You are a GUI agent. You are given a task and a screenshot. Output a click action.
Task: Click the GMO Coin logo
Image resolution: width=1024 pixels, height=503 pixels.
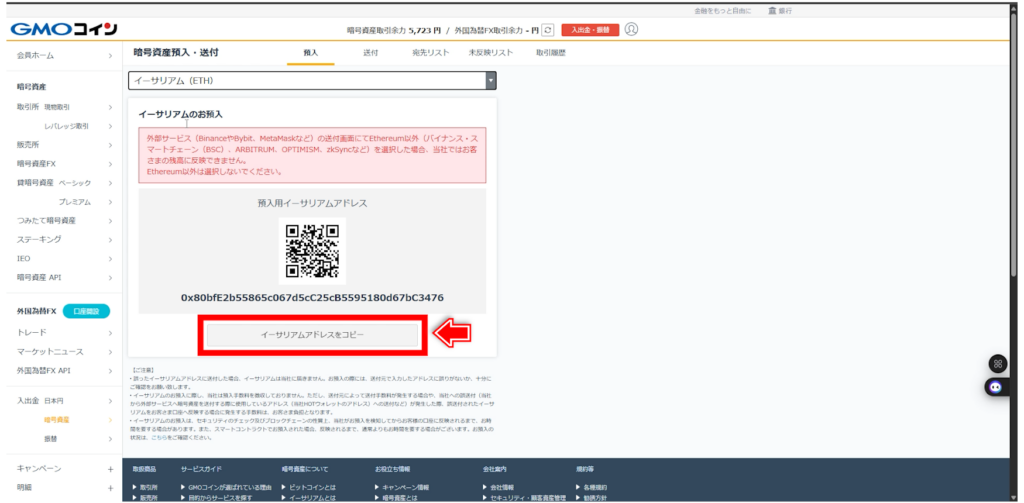[x=64, y=29]
